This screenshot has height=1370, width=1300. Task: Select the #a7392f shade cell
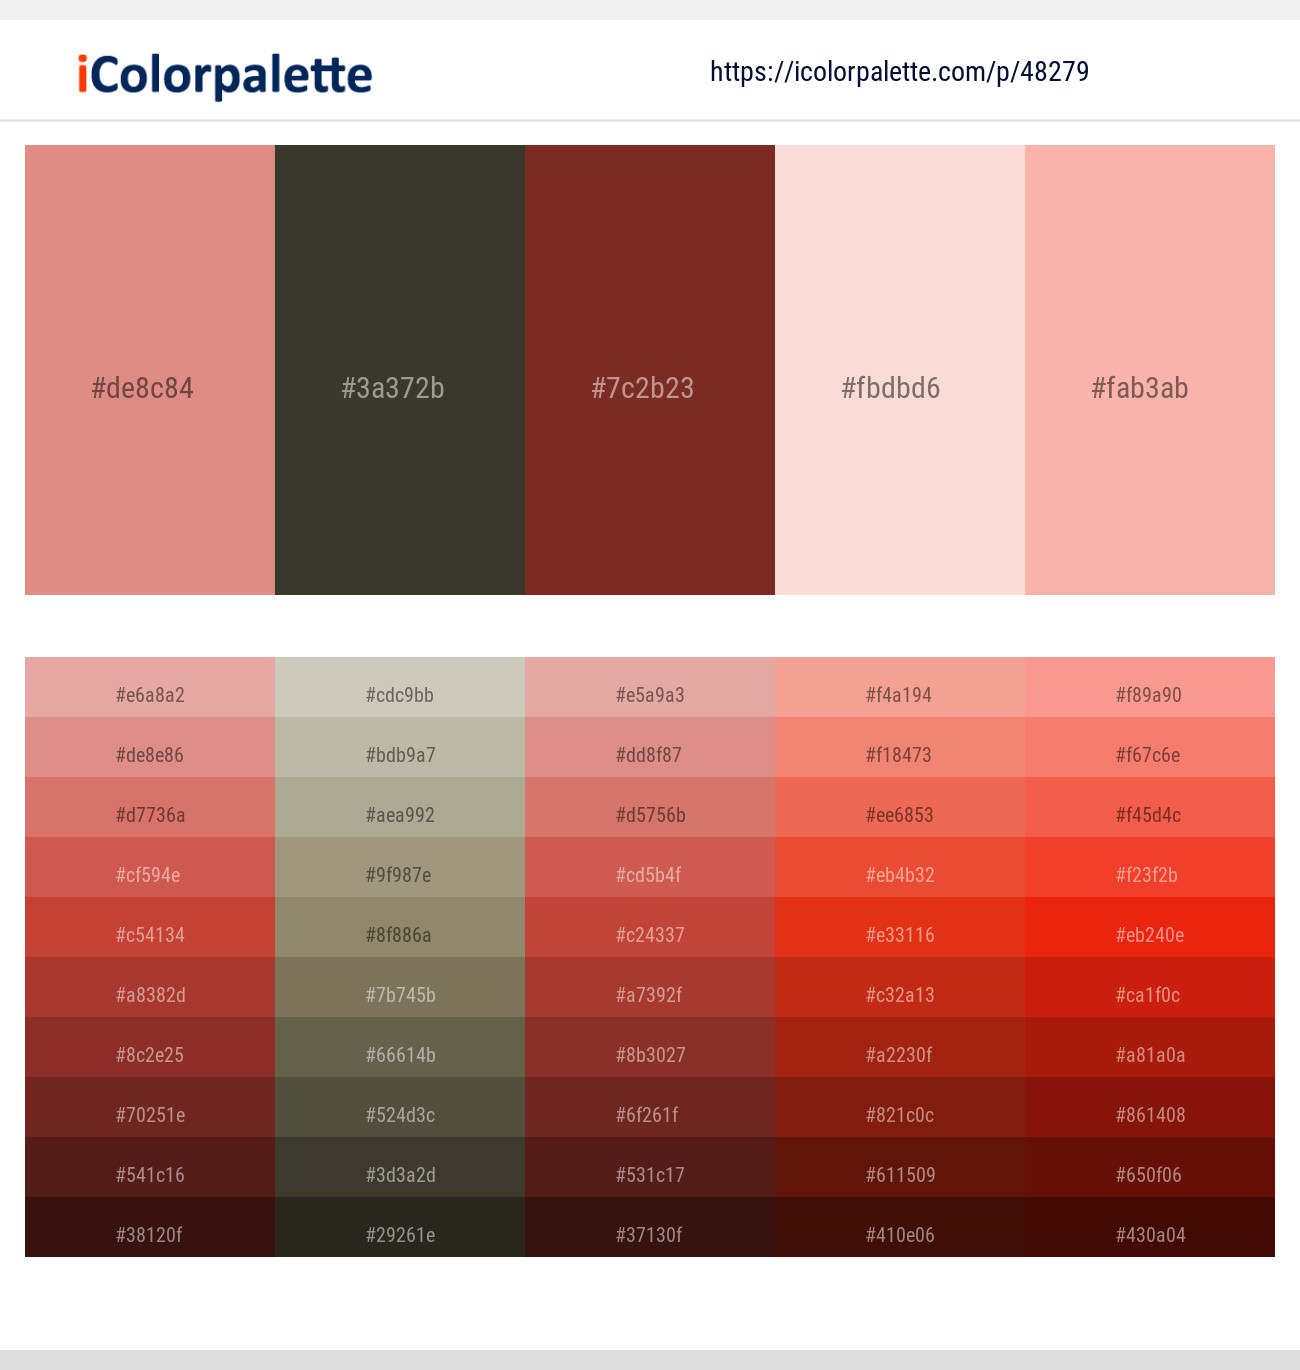[x=649, y=995]
